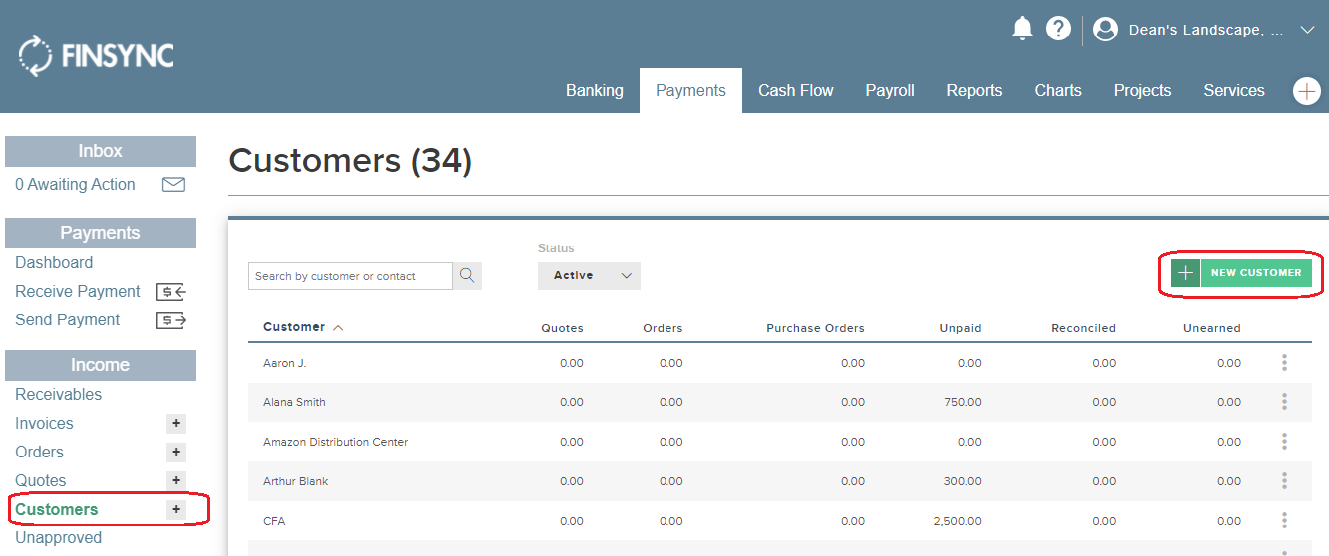Open the Dashboard link in sidebar
The image size is (1329, 556).
54,263
